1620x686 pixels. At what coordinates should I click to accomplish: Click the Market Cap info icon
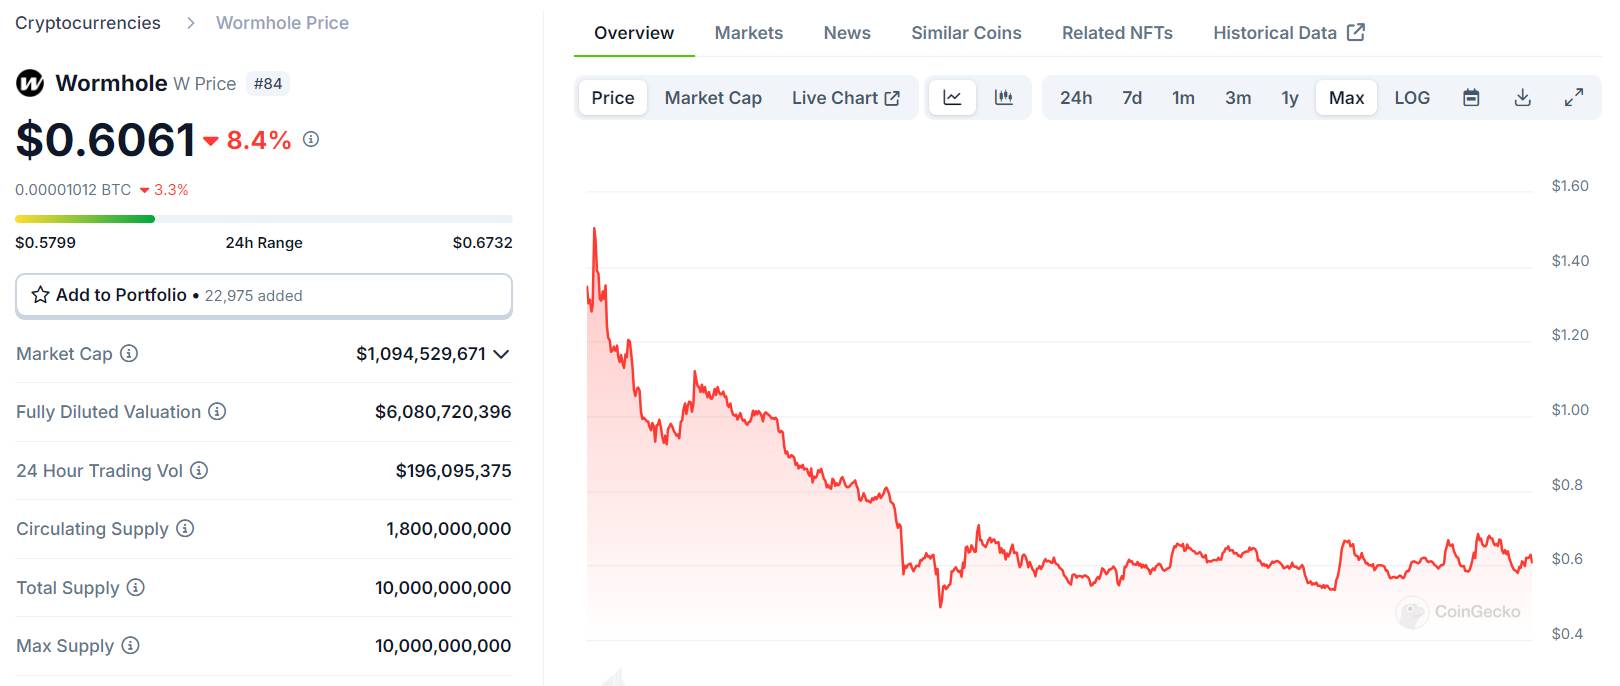coord(129,353)
